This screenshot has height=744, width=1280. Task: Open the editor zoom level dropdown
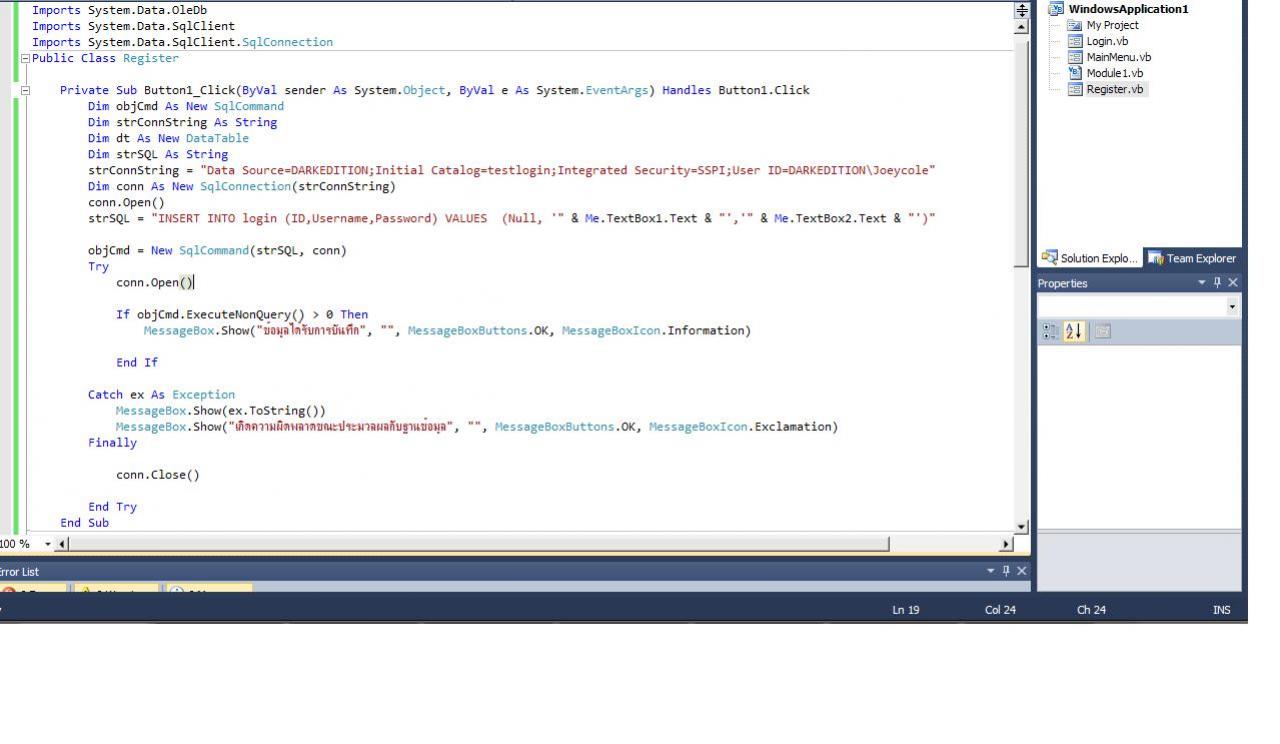[48, 544]
